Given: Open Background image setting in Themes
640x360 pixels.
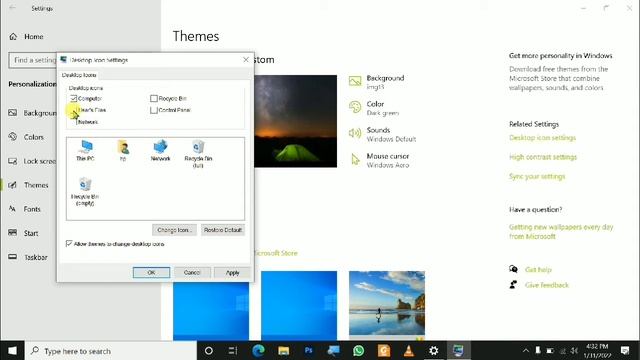Looking at the screenshot, I should (376, 82).
